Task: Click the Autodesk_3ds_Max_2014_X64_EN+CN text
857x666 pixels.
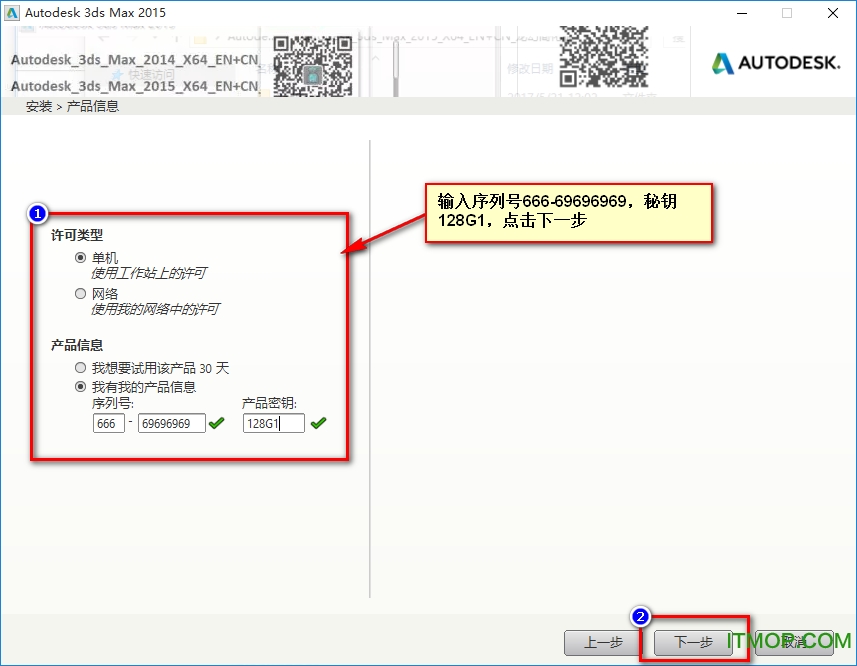Action: tap(134, 60)
